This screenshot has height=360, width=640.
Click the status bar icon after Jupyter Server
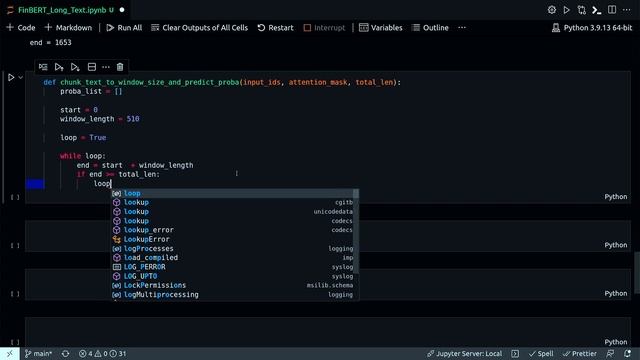click(515, 353)
